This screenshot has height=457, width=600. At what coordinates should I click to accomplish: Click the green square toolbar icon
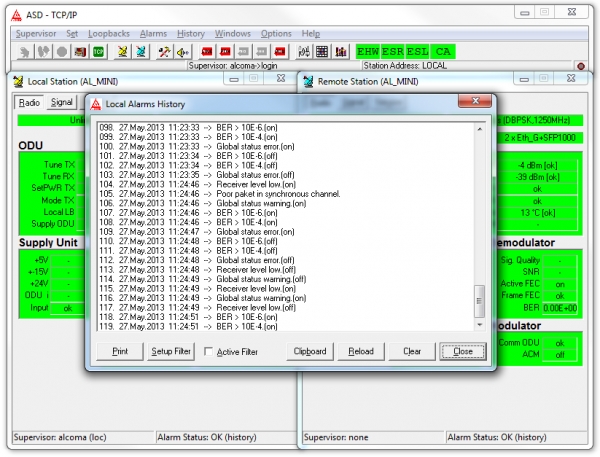pos(99,51)
